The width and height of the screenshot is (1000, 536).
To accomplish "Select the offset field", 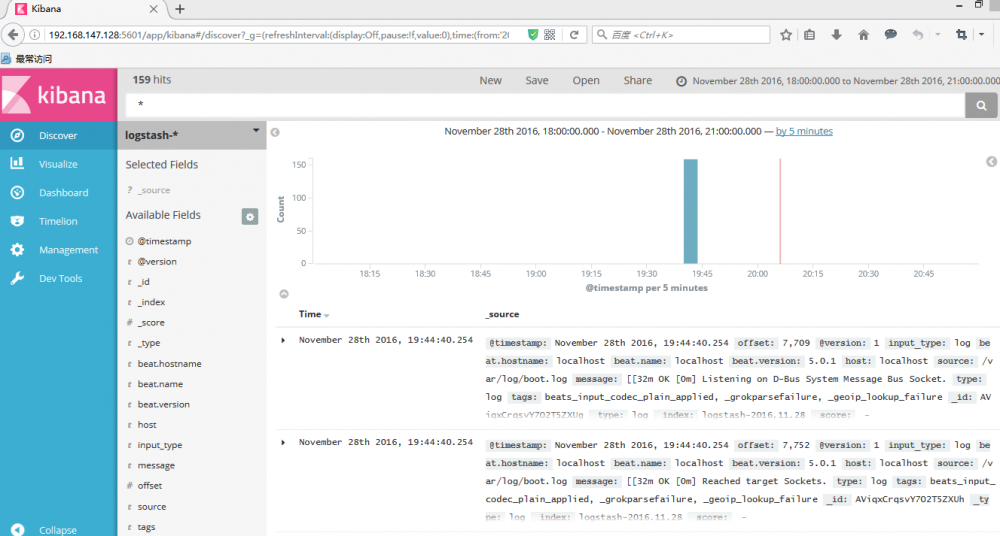I will click(x=150, y=486).
